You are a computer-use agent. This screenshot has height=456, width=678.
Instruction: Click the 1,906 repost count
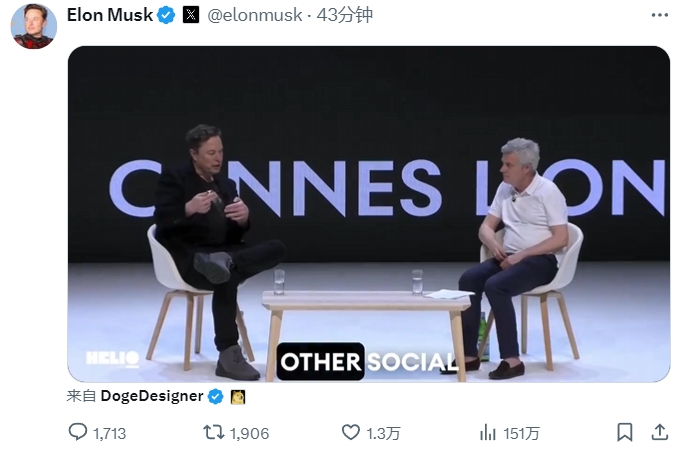(250, 433)
